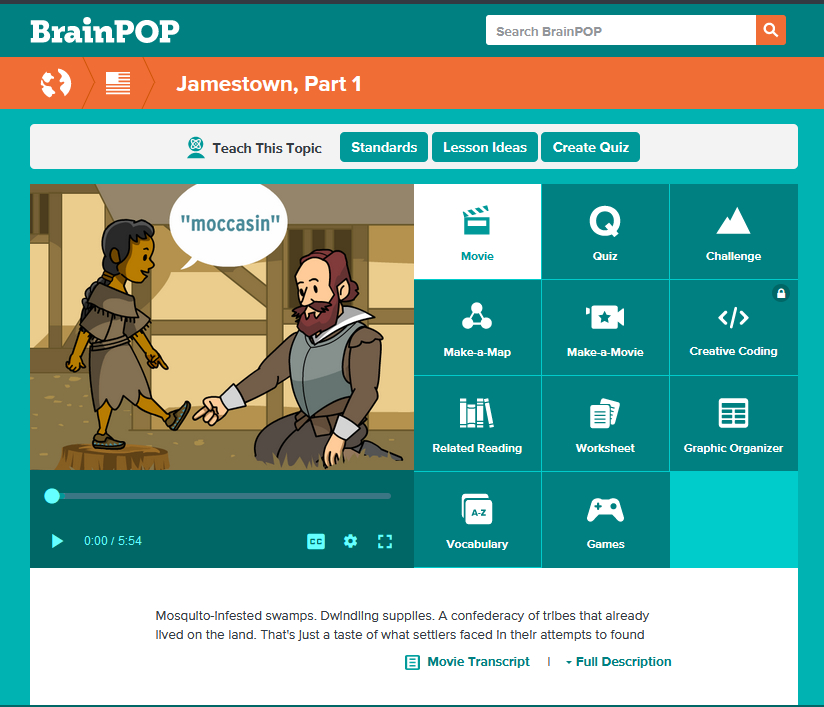Open the Graphic Organizer tile
Screen dimensions: 824x707
tap(734, 424)
